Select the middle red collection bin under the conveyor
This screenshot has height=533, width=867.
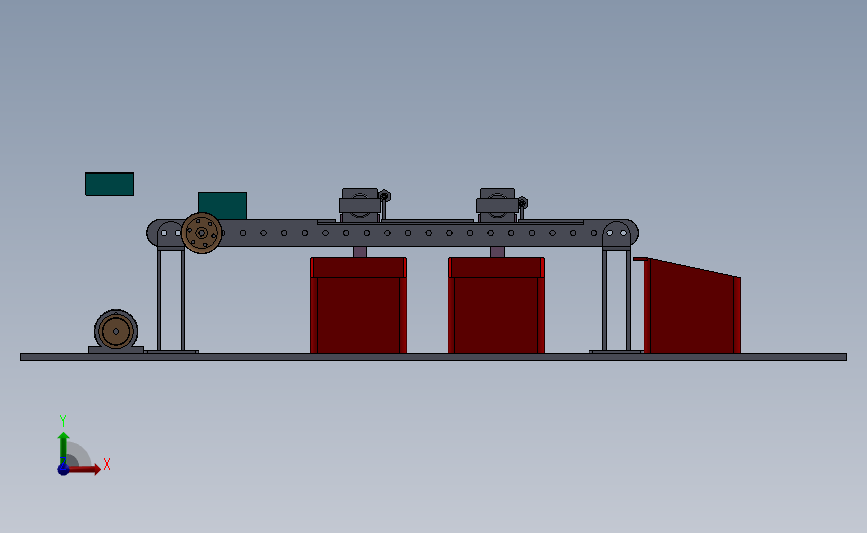click(x=497, y=305)
